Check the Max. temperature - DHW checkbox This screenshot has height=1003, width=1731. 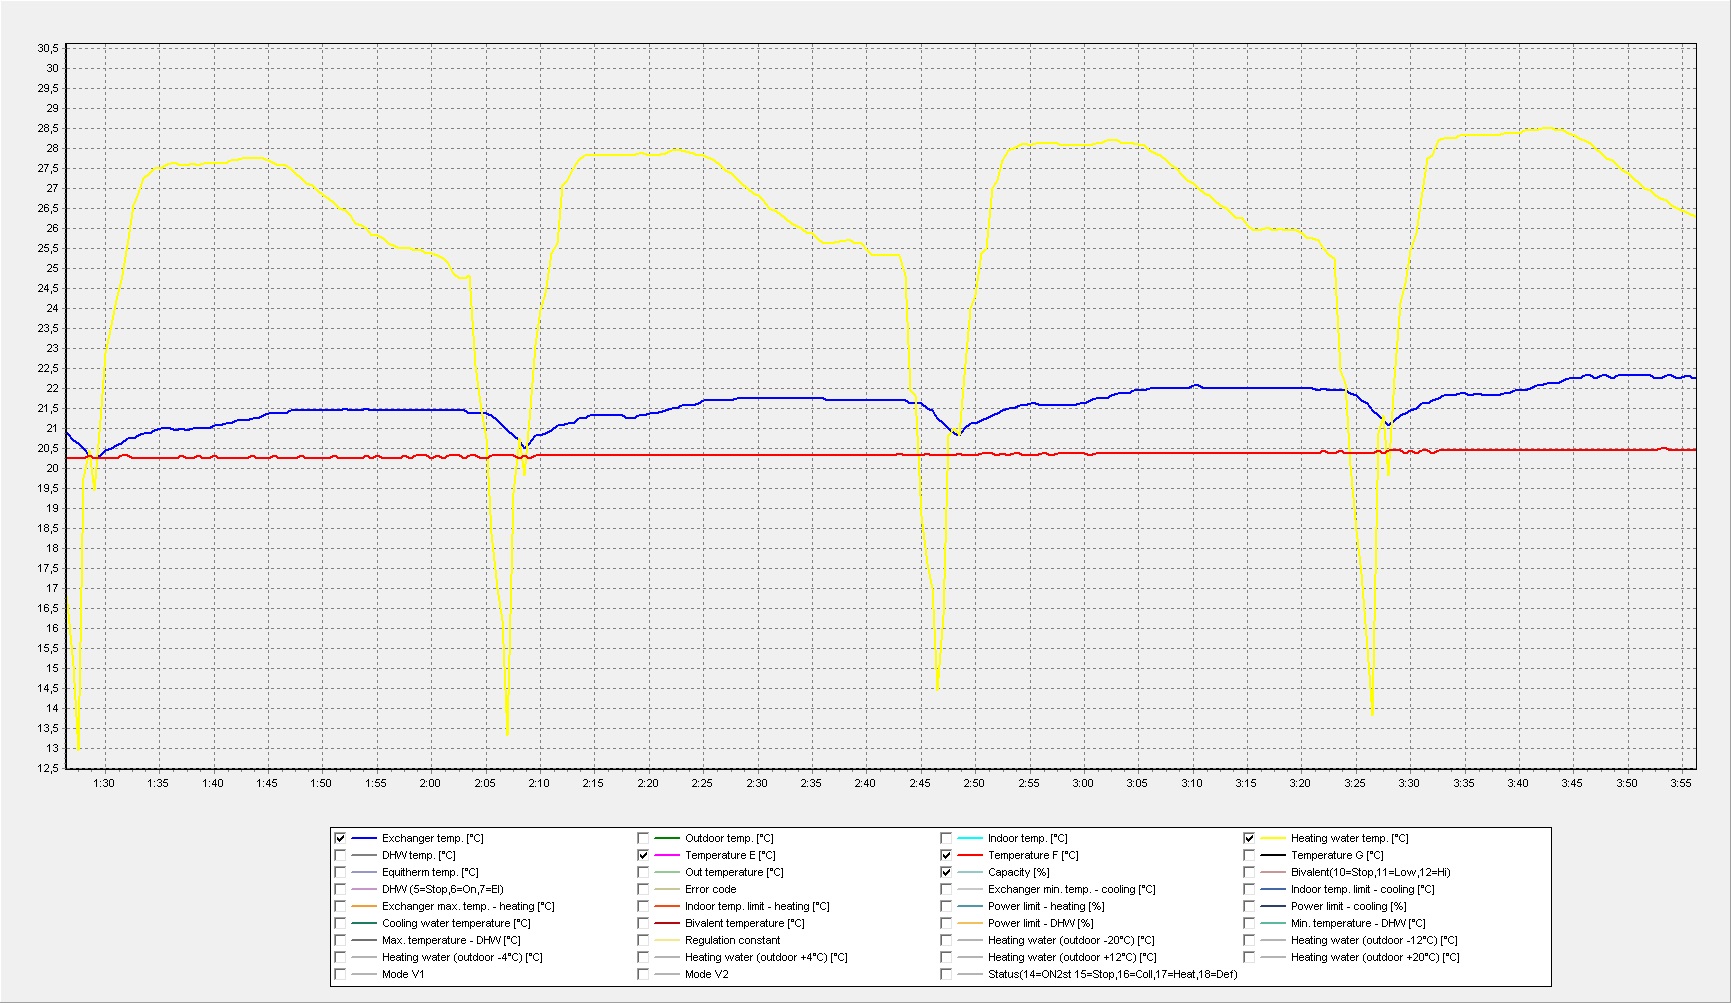pyautogui.click(x=340, y=940)
